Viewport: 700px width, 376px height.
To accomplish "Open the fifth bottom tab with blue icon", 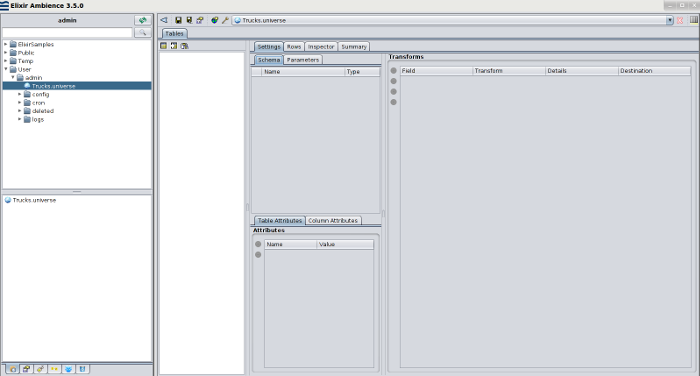I will (68, 369).
